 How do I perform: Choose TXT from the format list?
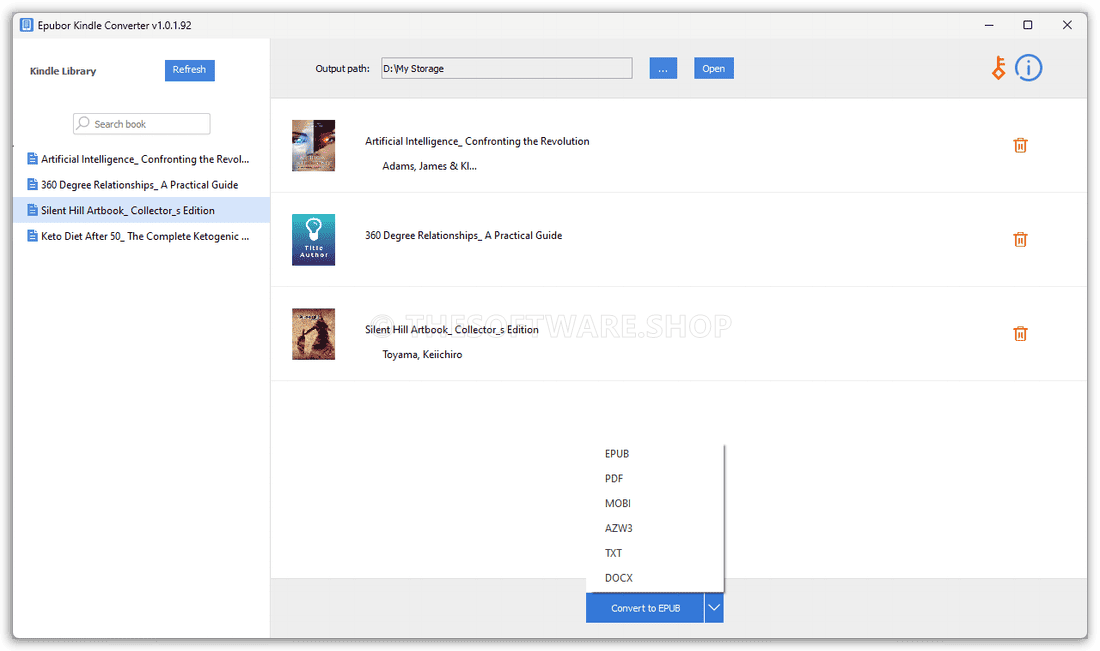[x=613, y=553]
